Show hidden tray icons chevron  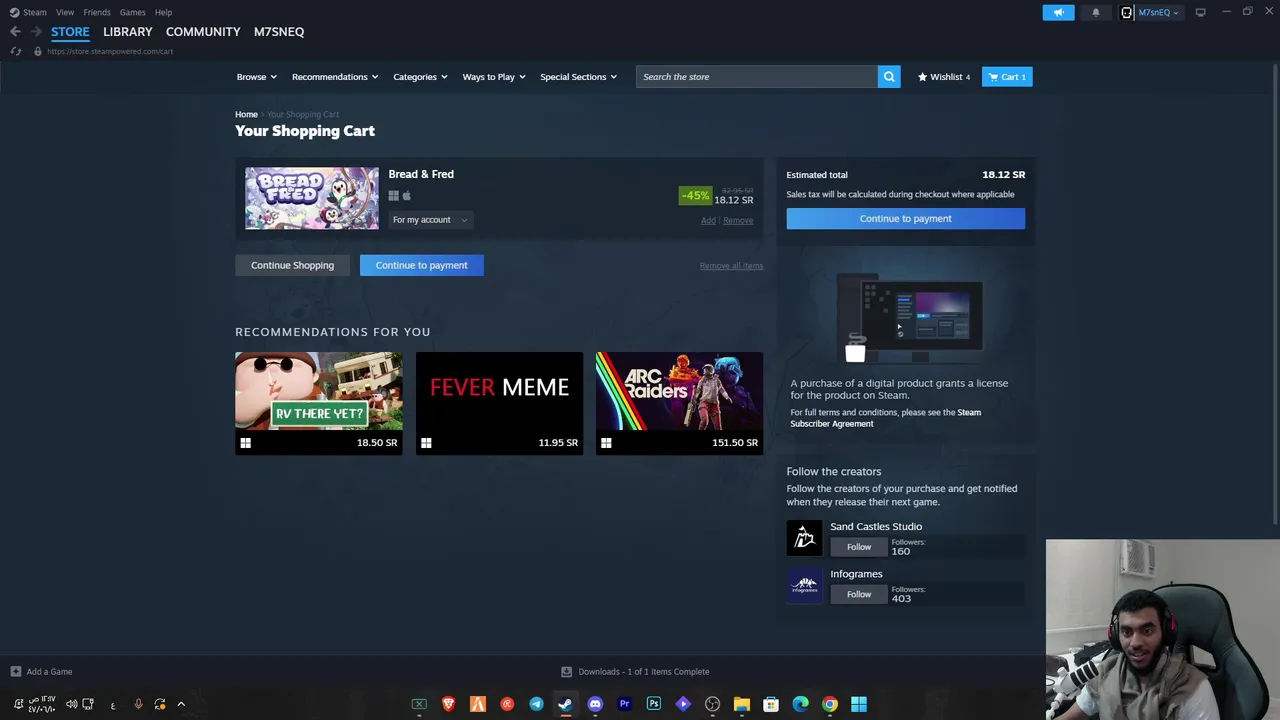(181, 704)
